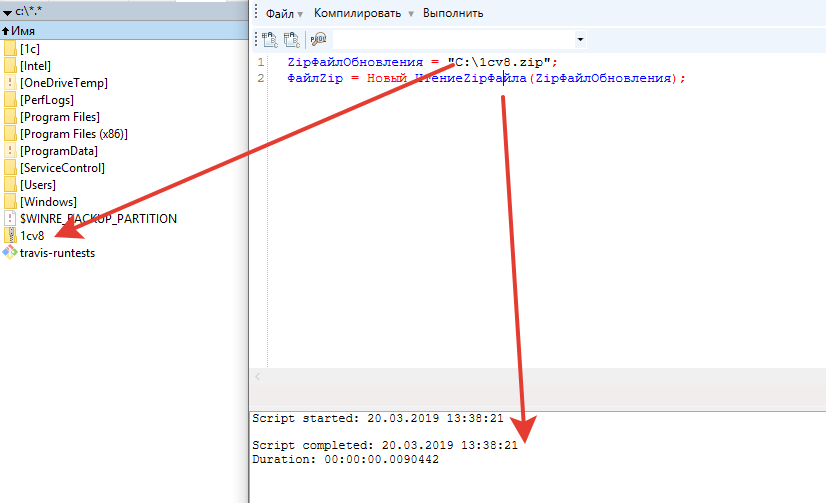Click the line number 2 in the gutter
The width and height of the screenshot is (826, 503).
261,78
